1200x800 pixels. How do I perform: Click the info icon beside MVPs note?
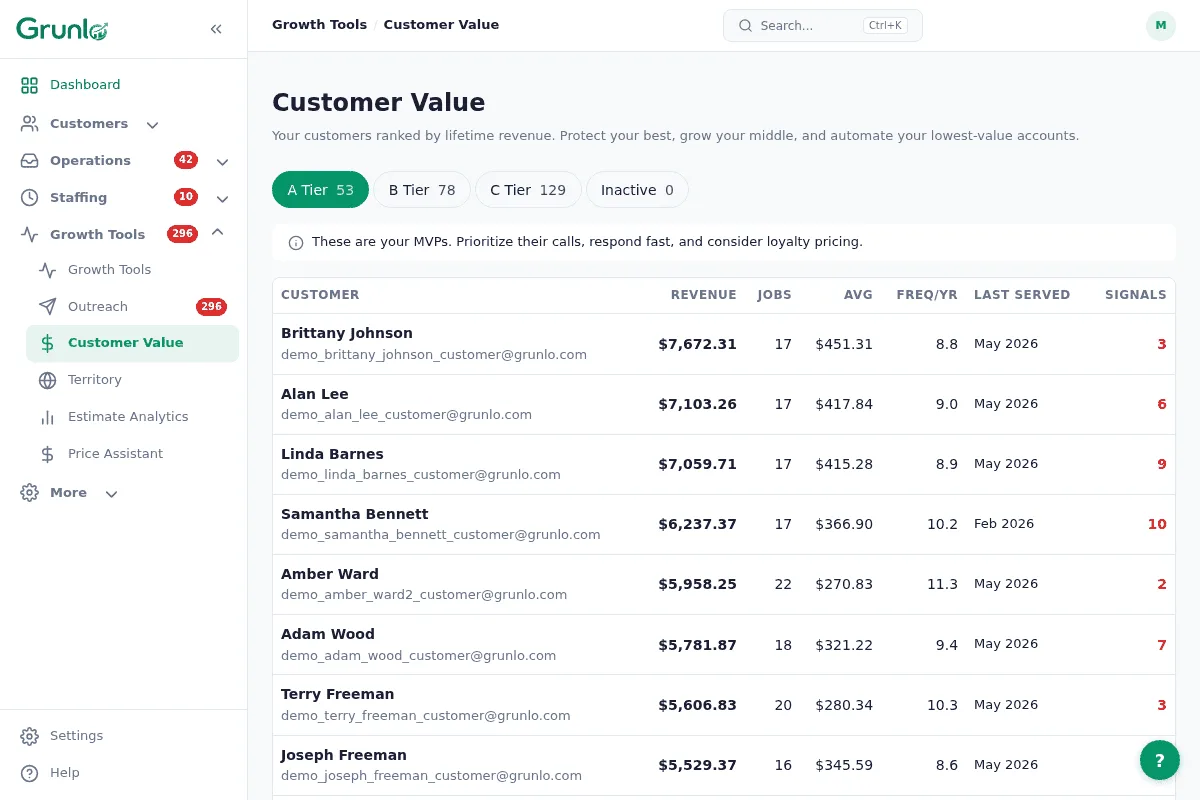click(x=296, y=243)
